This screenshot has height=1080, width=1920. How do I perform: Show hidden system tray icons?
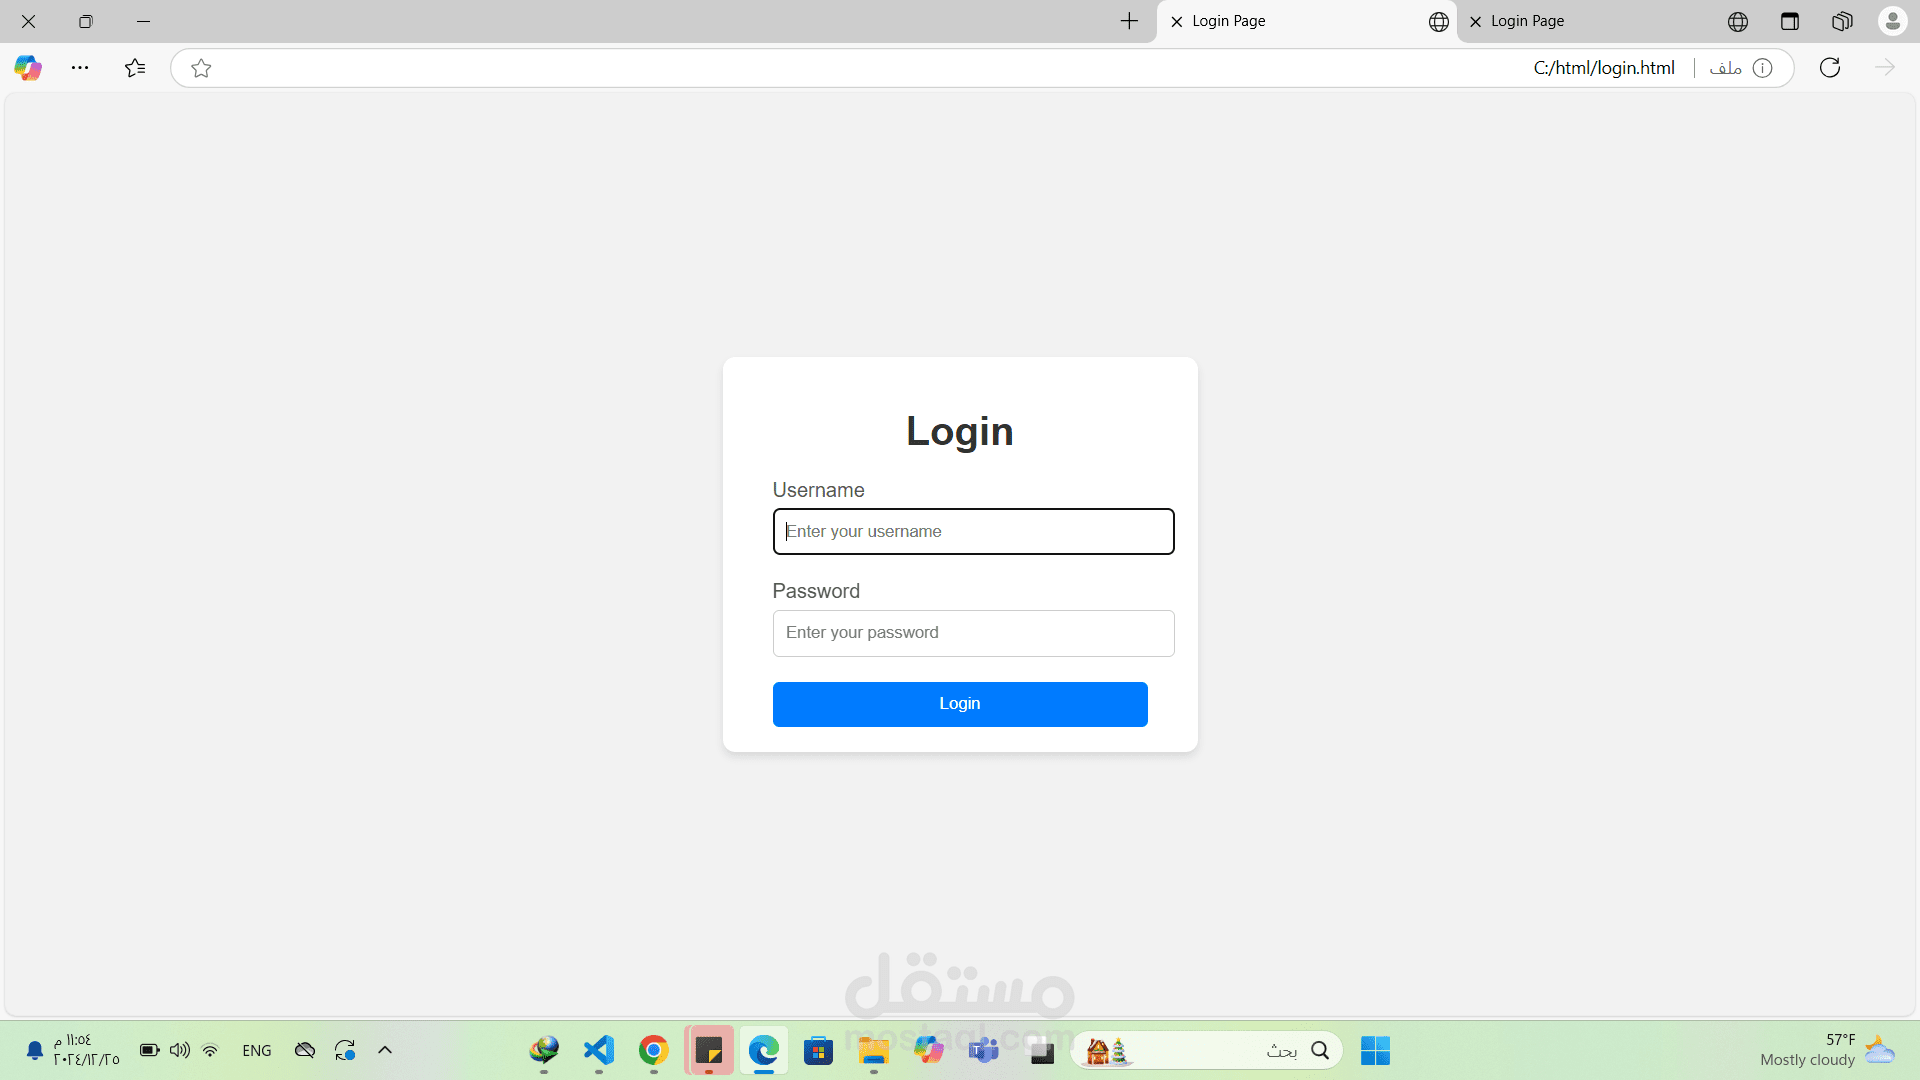tap(385, 1050)
